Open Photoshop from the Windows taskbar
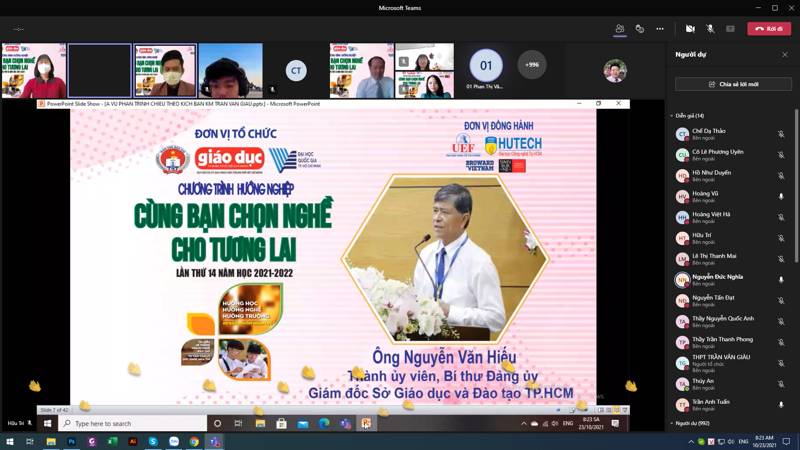This screenshot has width=800, height=450. pos(72,441)
